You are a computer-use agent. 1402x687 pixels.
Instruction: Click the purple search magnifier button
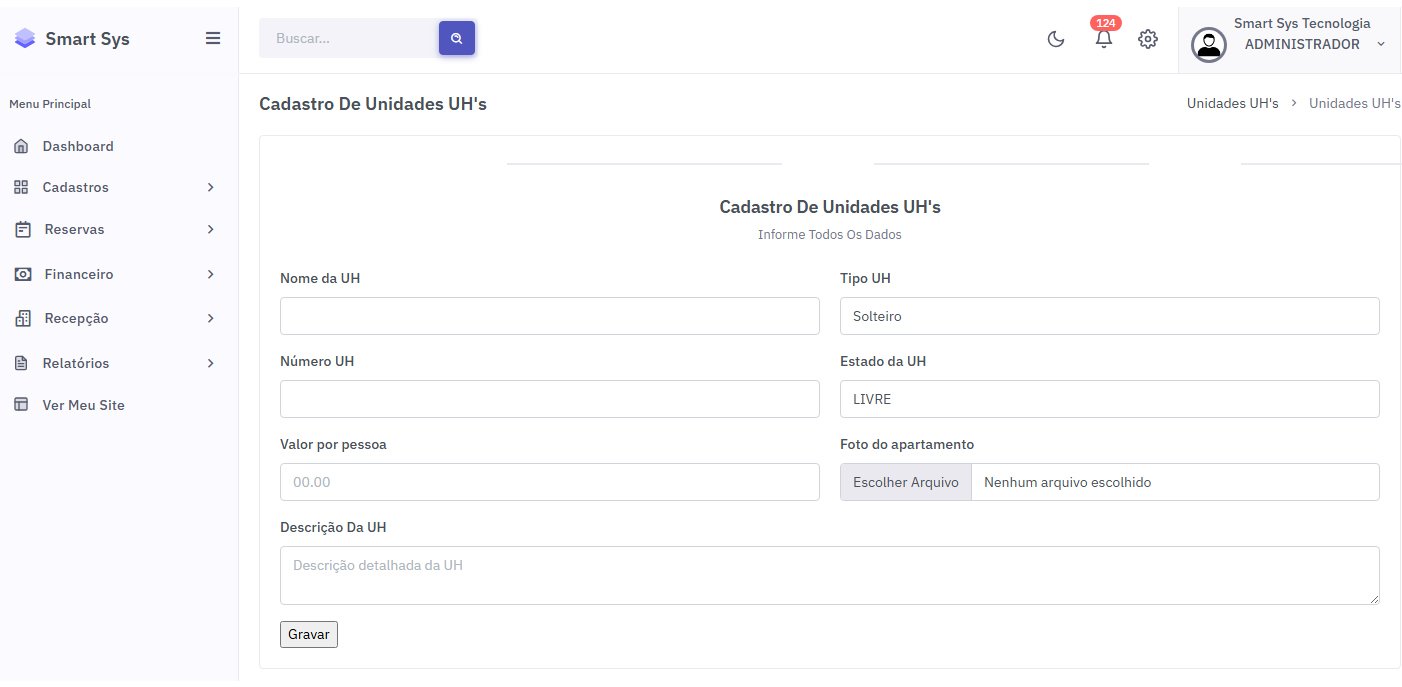tap(456, 38)
